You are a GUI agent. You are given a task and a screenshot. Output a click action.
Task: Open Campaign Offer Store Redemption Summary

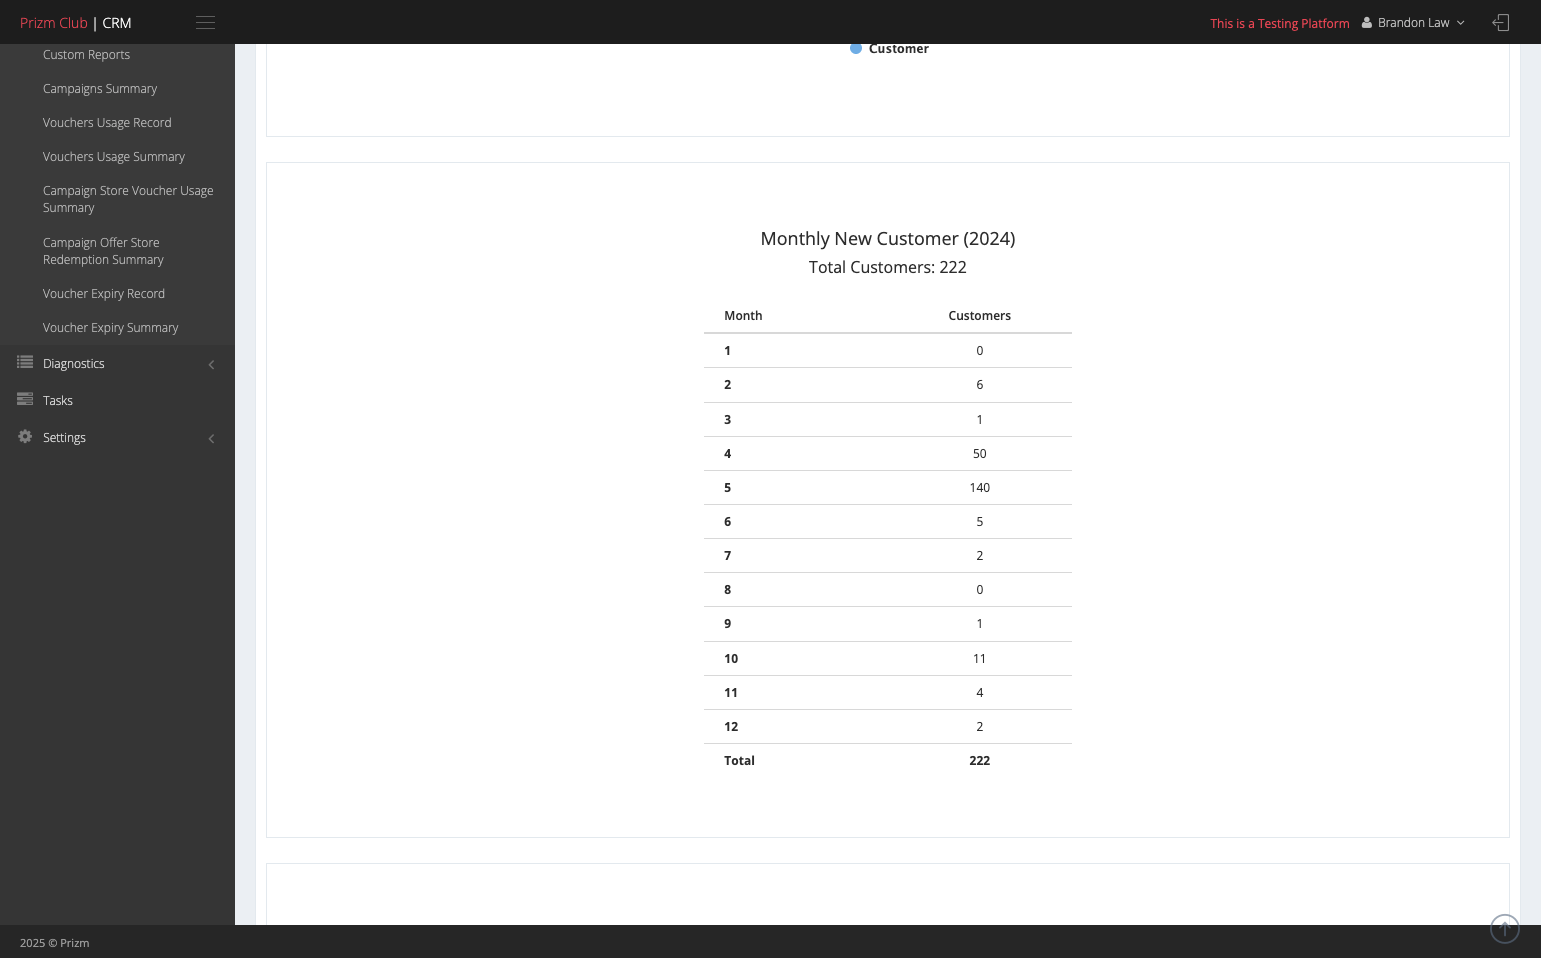103,251
